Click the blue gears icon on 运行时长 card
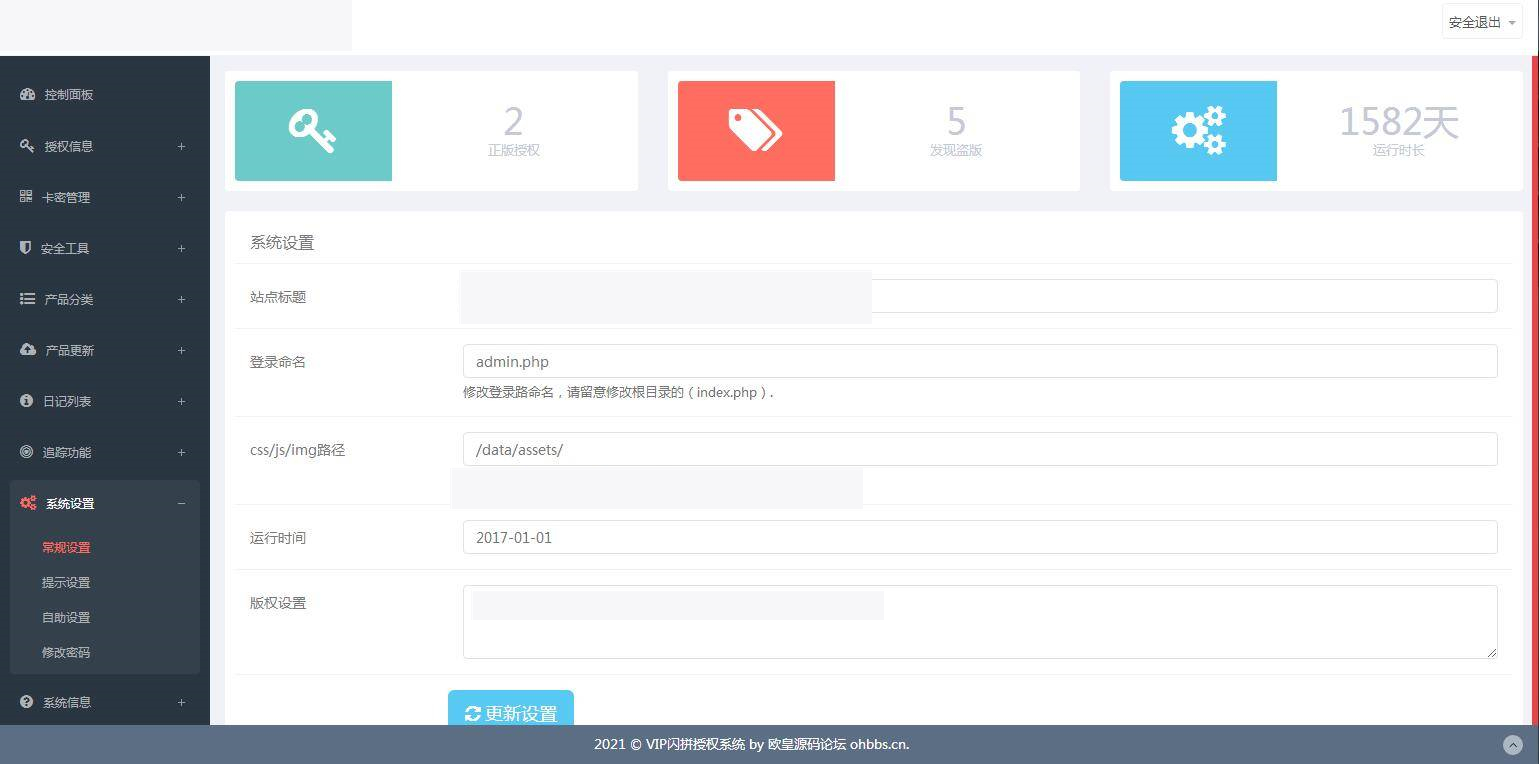 (x=1198, y=130)
